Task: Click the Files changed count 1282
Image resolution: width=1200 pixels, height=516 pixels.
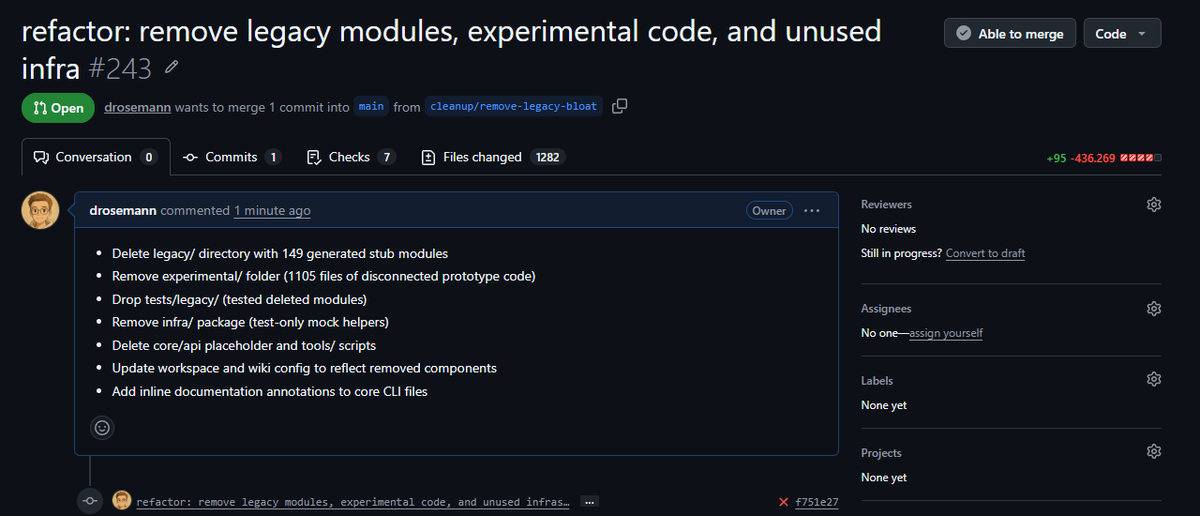Action: [548, 157]
